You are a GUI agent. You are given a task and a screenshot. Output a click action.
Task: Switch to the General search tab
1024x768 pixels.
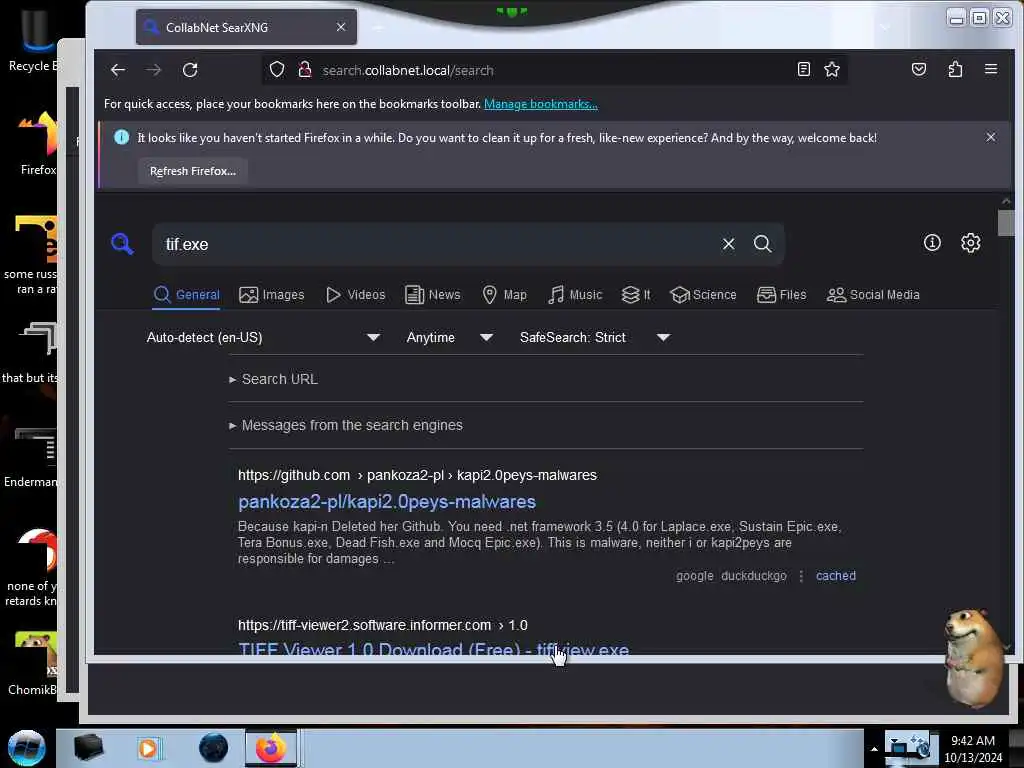click(186, 295)
